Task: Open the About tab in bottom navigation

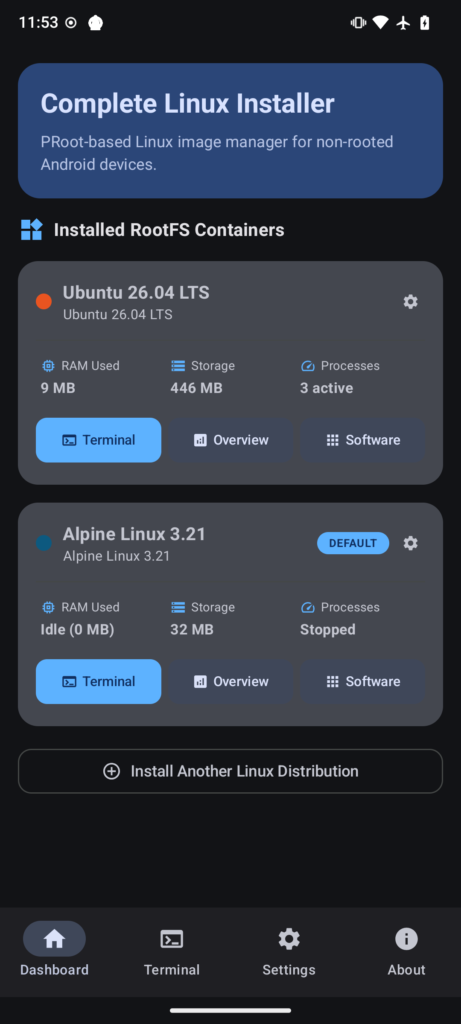Action: [406, 950]
